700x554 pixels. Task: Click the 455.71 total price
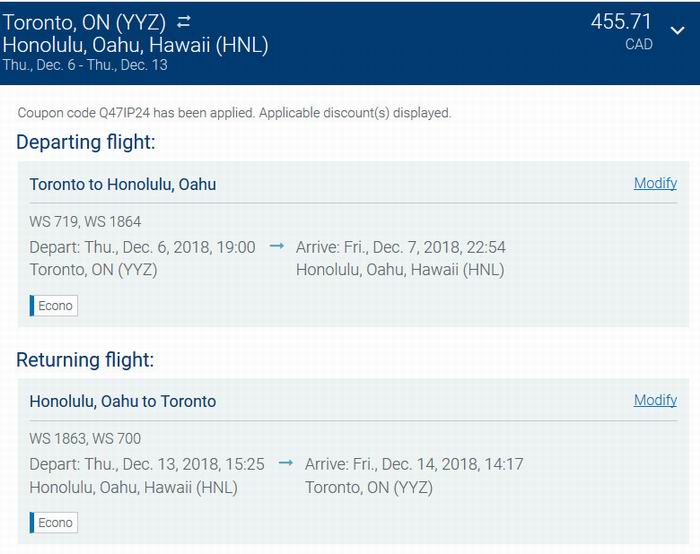pos(621,21)
